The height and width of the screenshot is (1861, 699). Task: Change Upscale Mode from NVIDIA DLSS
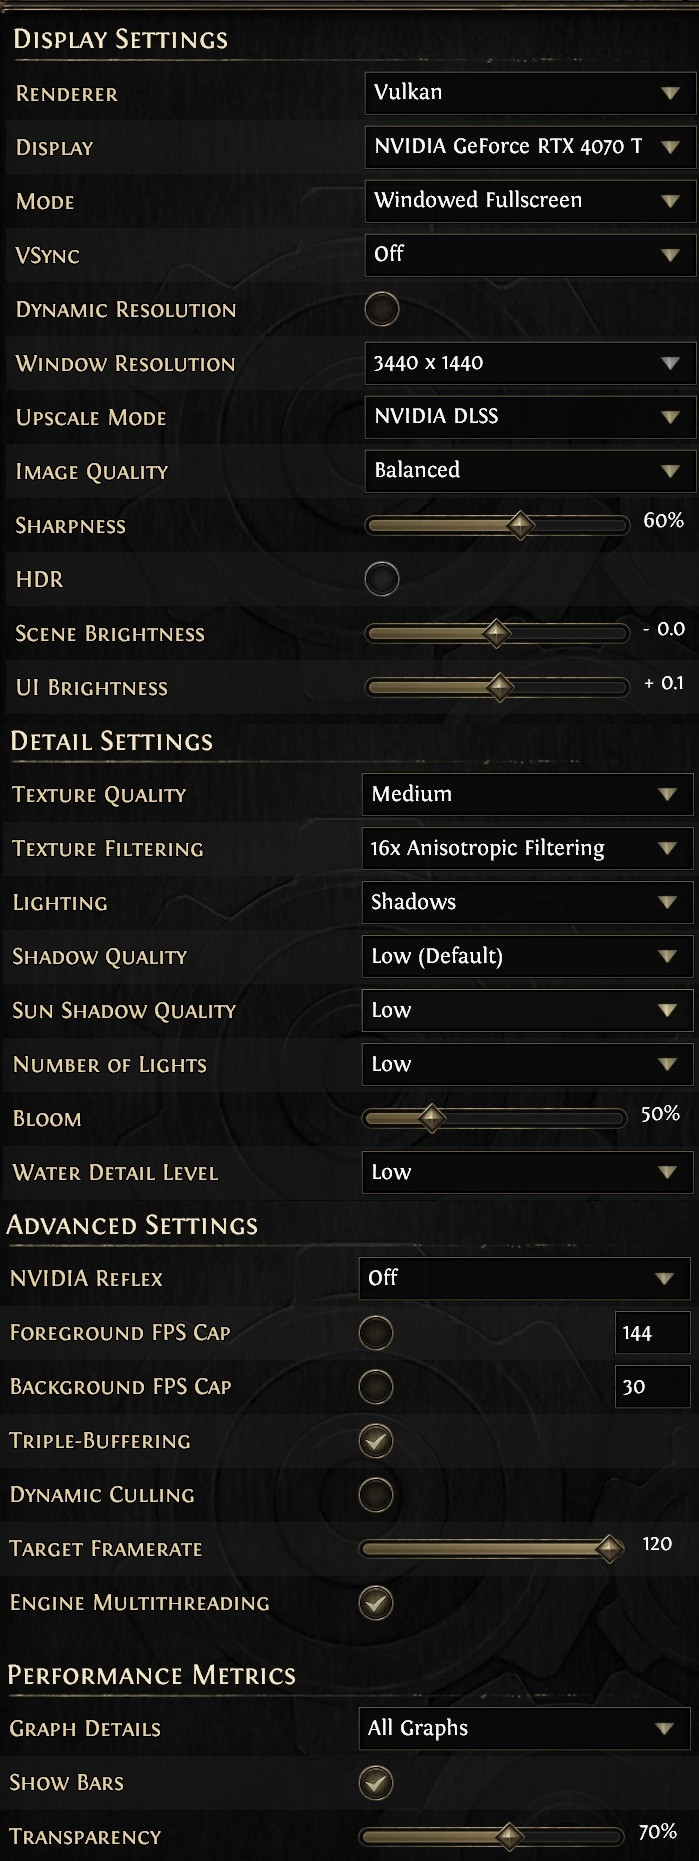pos(529,417)
